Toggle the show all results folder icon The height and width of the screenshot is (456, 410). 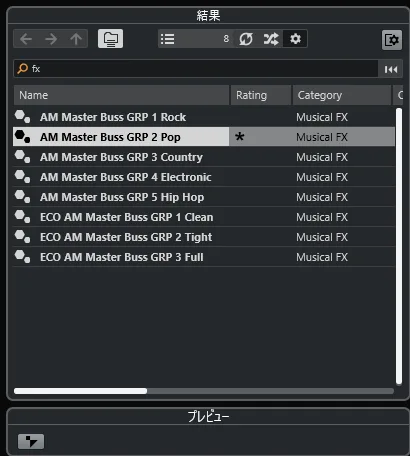point(110,39)
